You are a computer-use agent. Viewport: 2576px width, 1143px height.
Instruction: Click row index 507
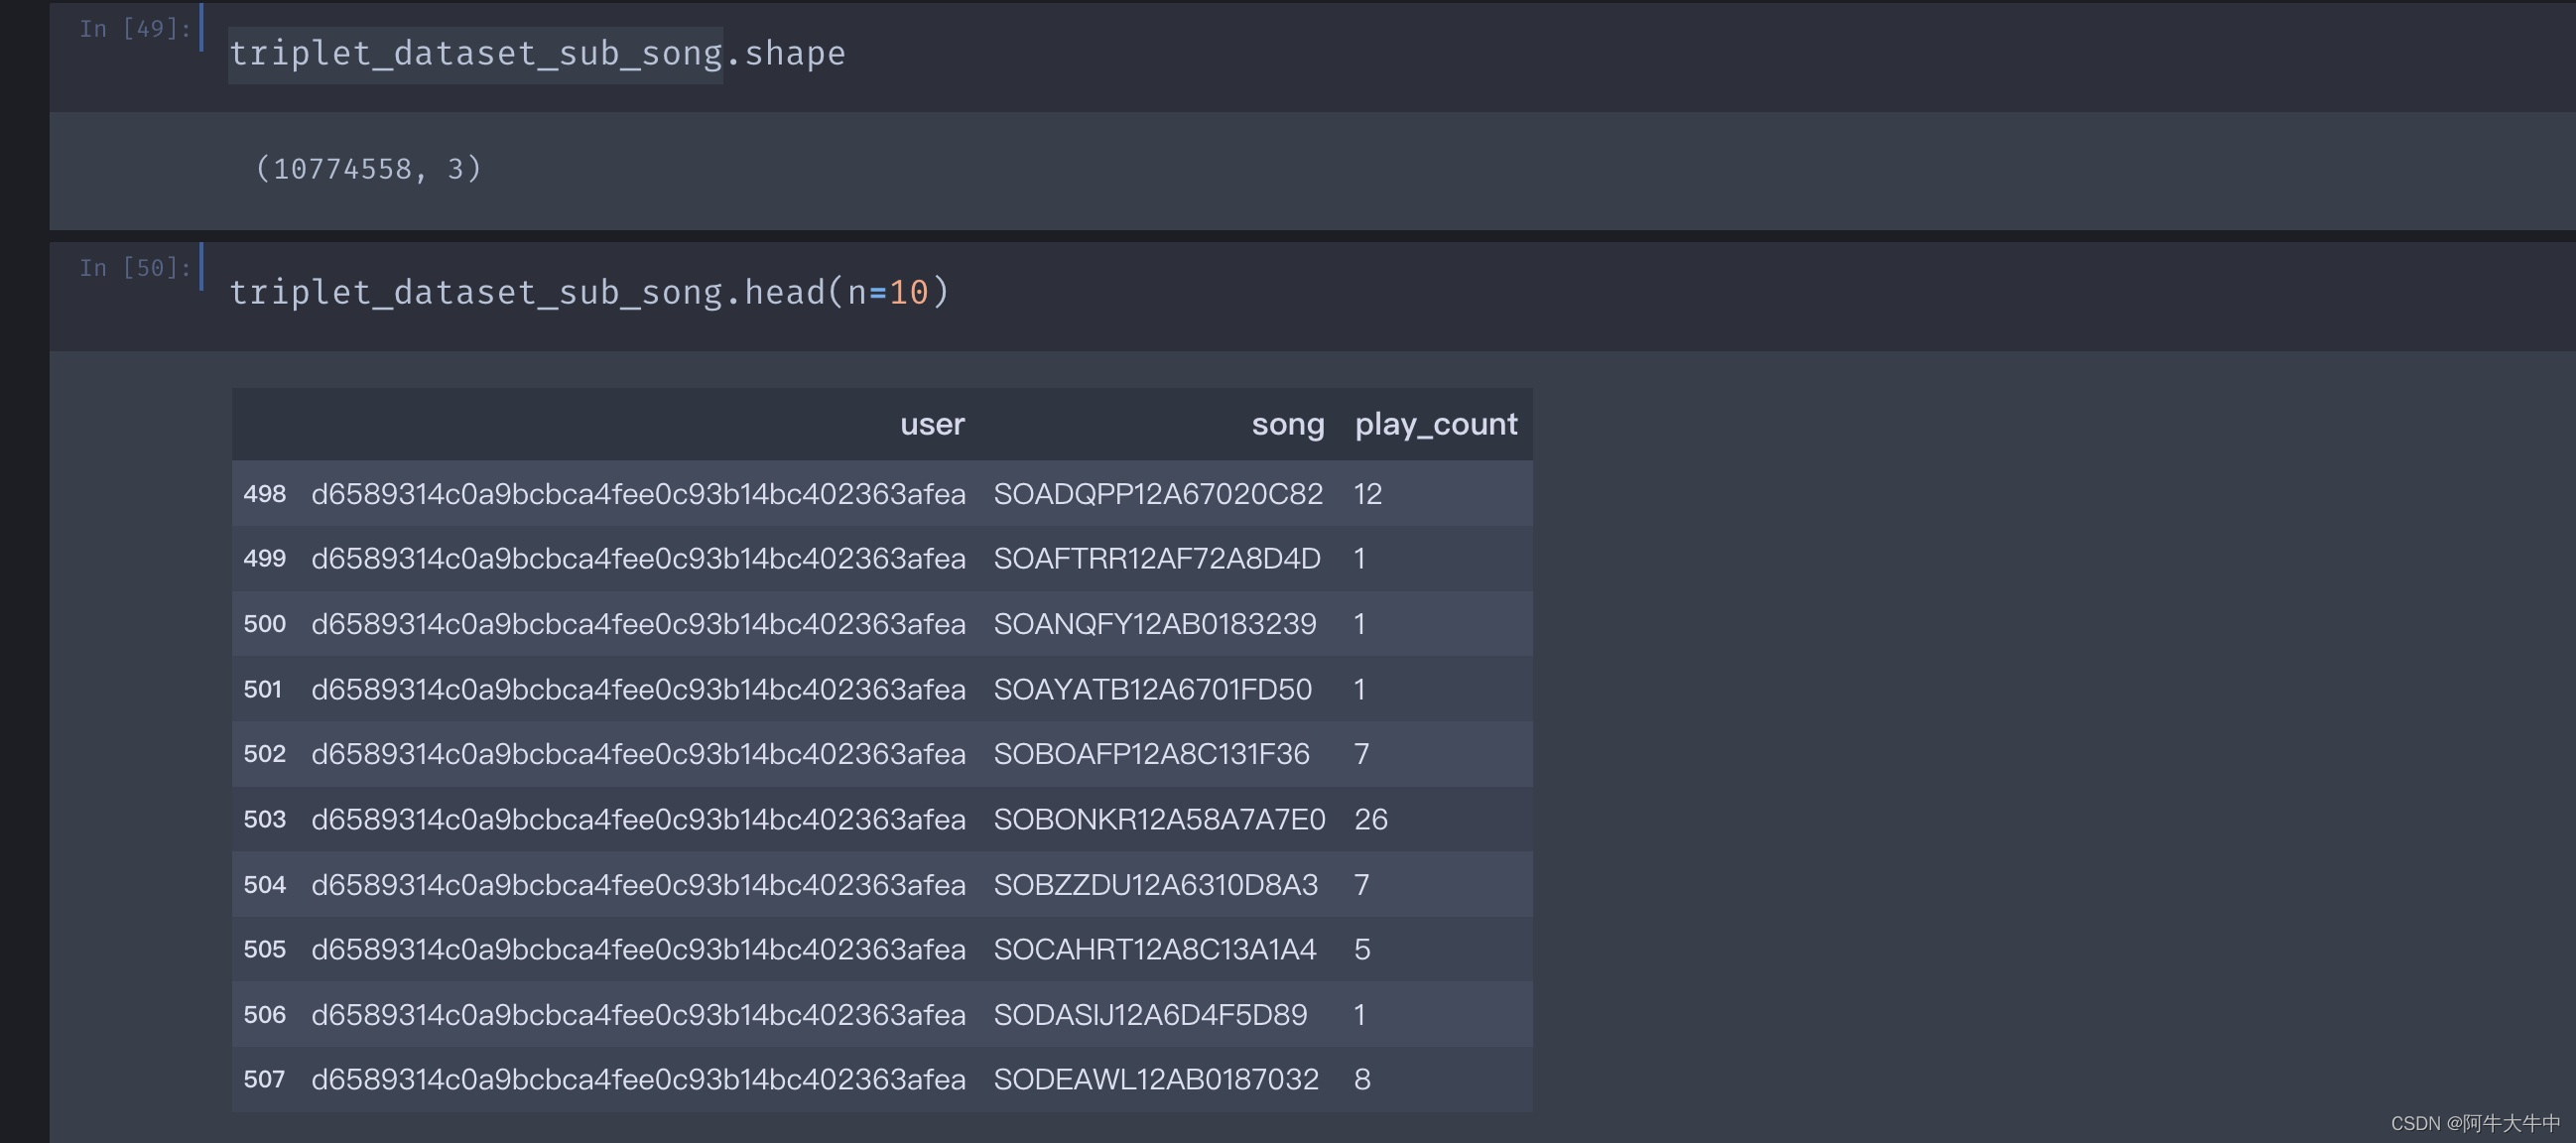[265, 1080]
